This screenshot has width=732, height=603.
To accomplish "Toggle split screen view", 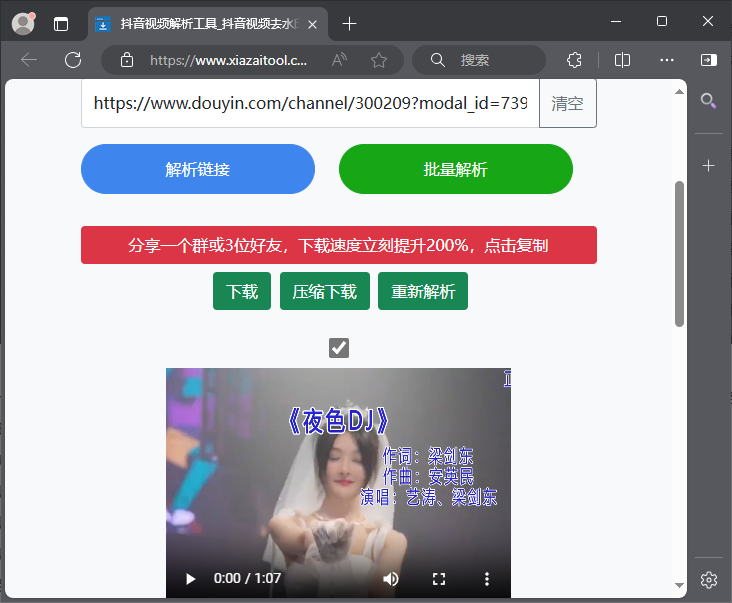I will point(622,60).
